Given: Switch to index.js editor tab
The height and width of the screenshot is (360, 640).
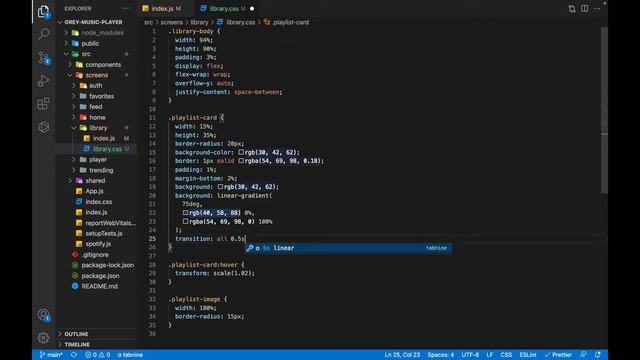Looking at the screenshot, I should (162, 8).
